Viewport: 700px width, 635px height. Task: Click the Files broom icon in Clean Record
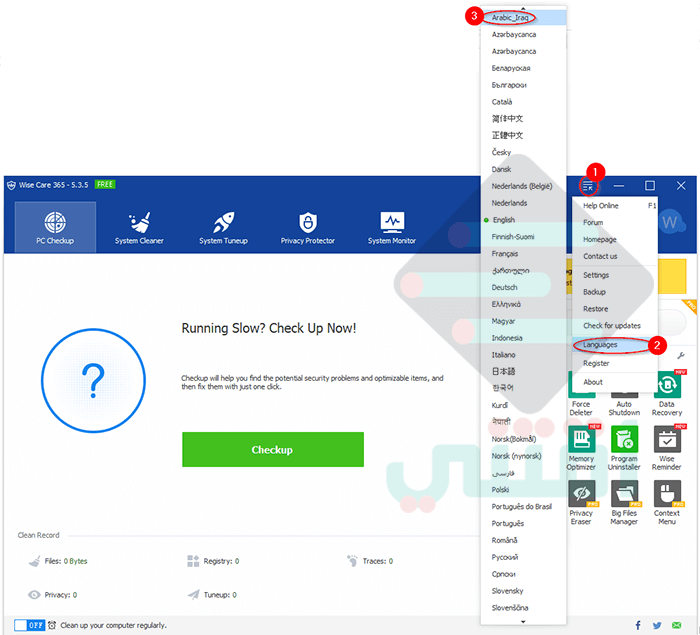coord(34,561)
